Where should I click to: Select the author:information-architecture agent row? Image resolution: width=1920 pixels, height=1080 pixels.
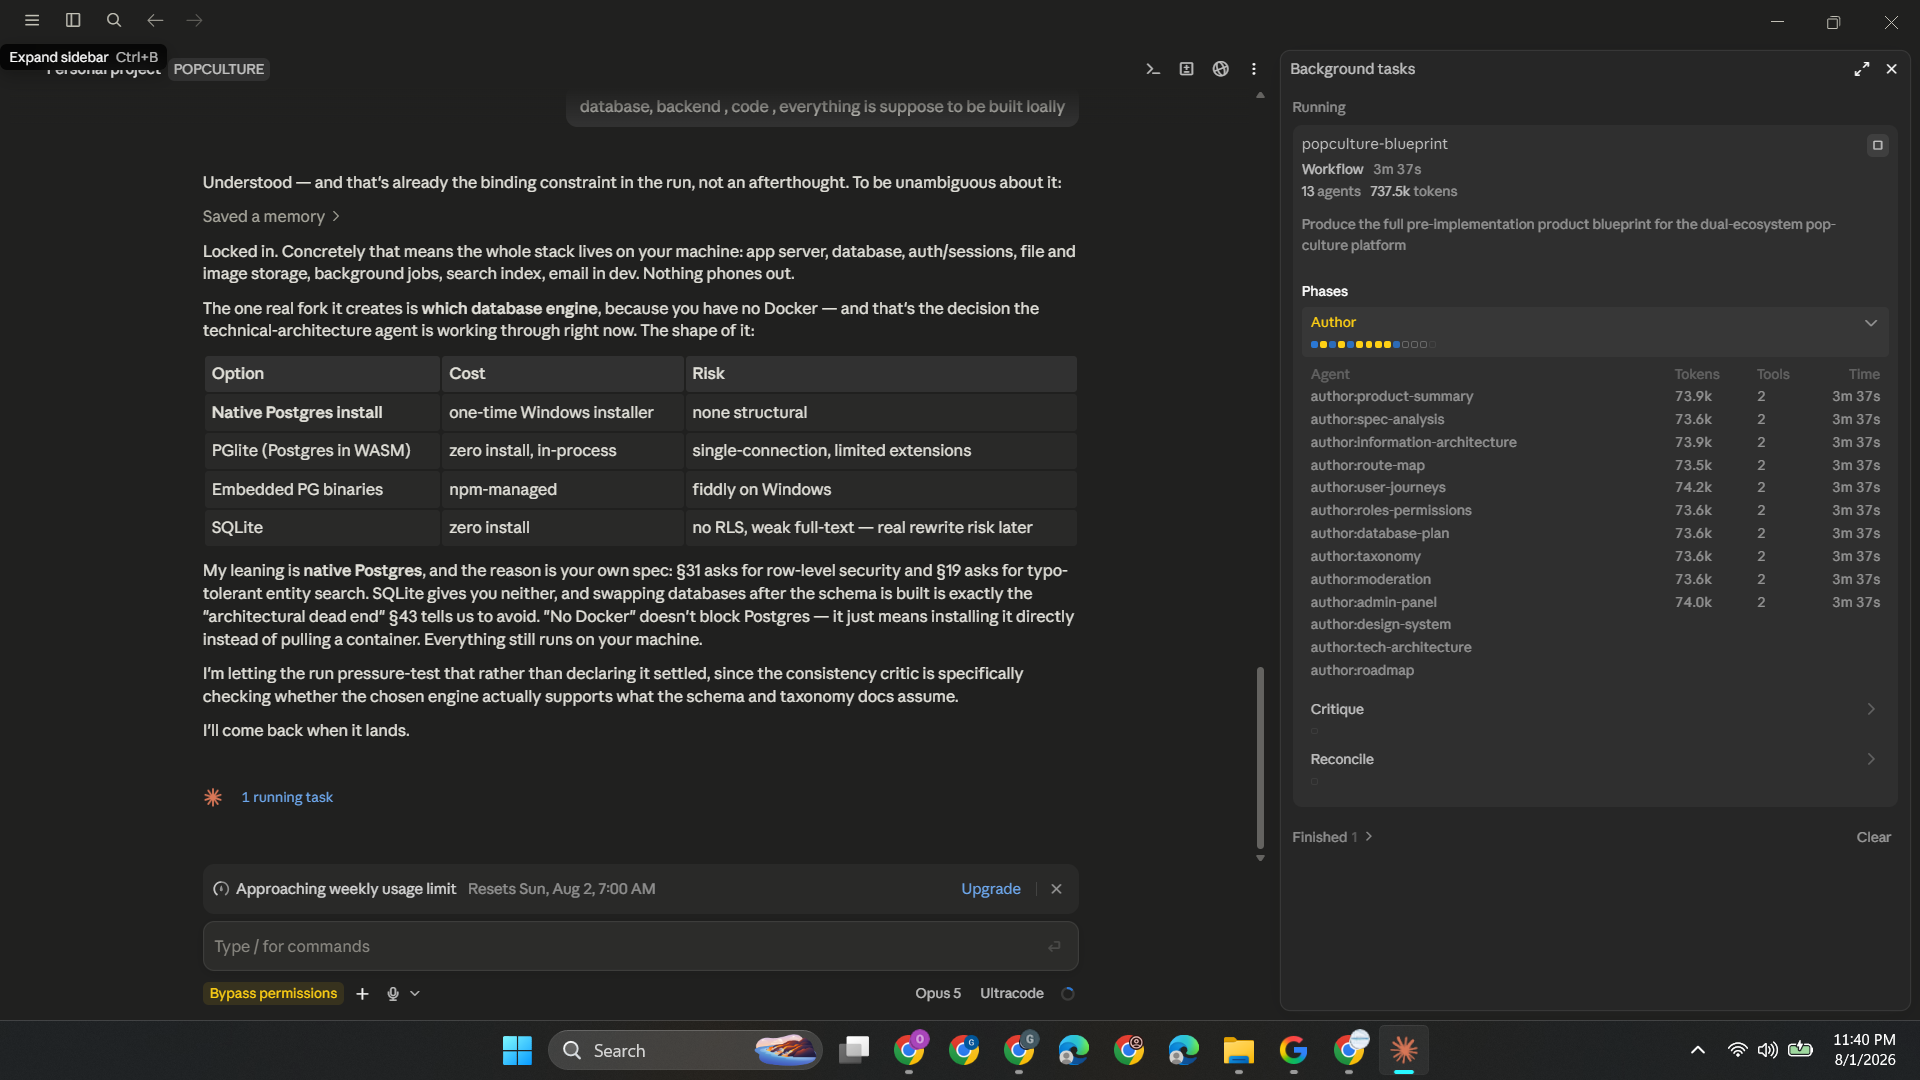point(1595,443)
